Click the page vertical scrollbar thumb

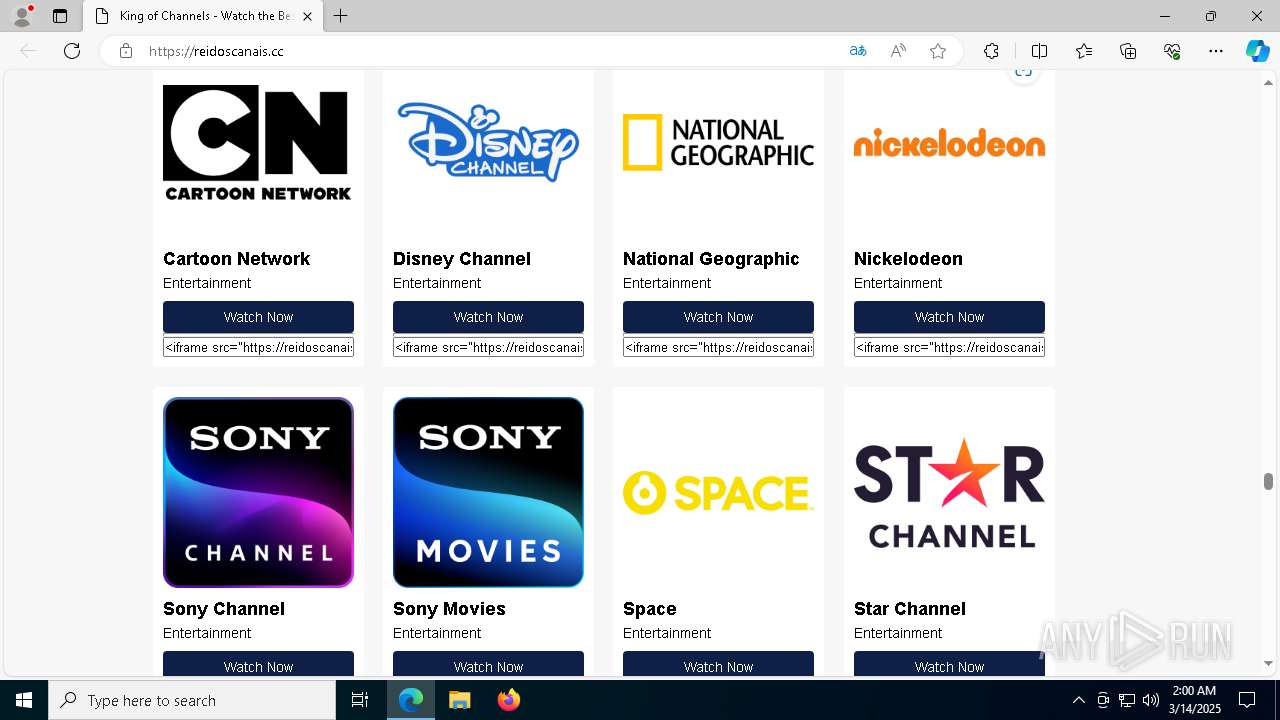1268,481
